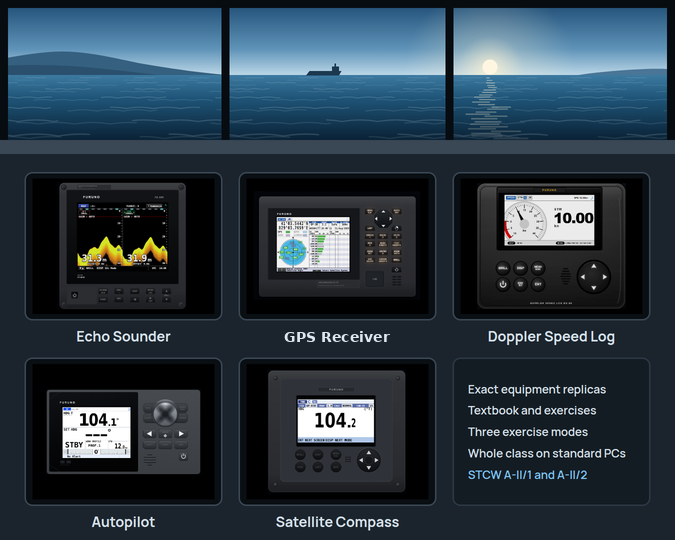
Task: Follow the STCW A-II/1 and A-II/2 link
Action: point(527,475)
